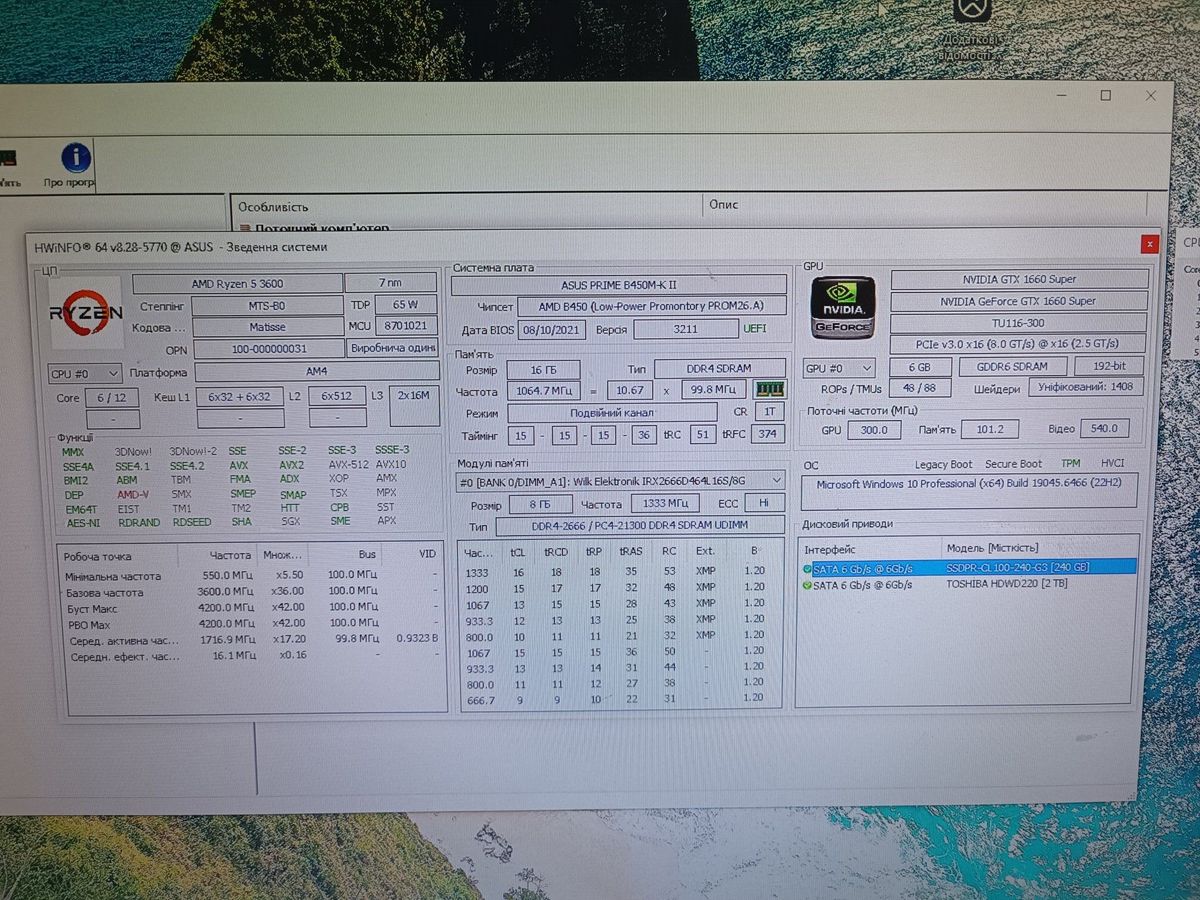Image resolution: width=1200 pixels, height=900 pixels.
Task: Select the SSDPR-CL100-240-G3 drive row
Action: tap(1017, 568)
